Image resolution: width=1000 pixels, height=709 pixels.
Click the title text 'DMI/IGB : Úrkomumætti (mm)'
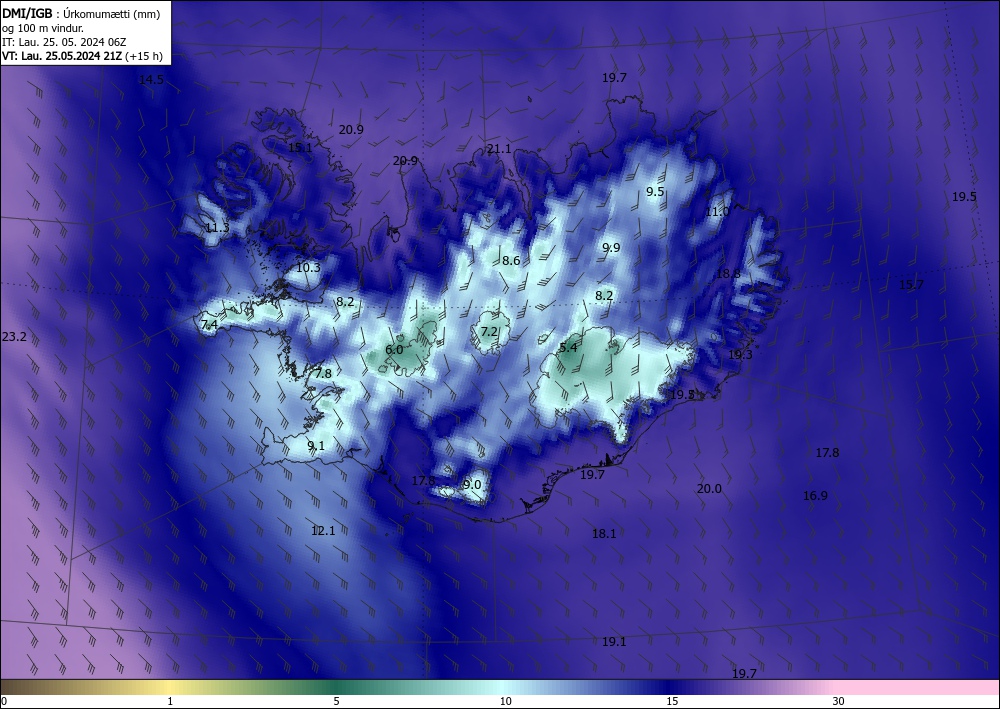(x=81, y=14)
